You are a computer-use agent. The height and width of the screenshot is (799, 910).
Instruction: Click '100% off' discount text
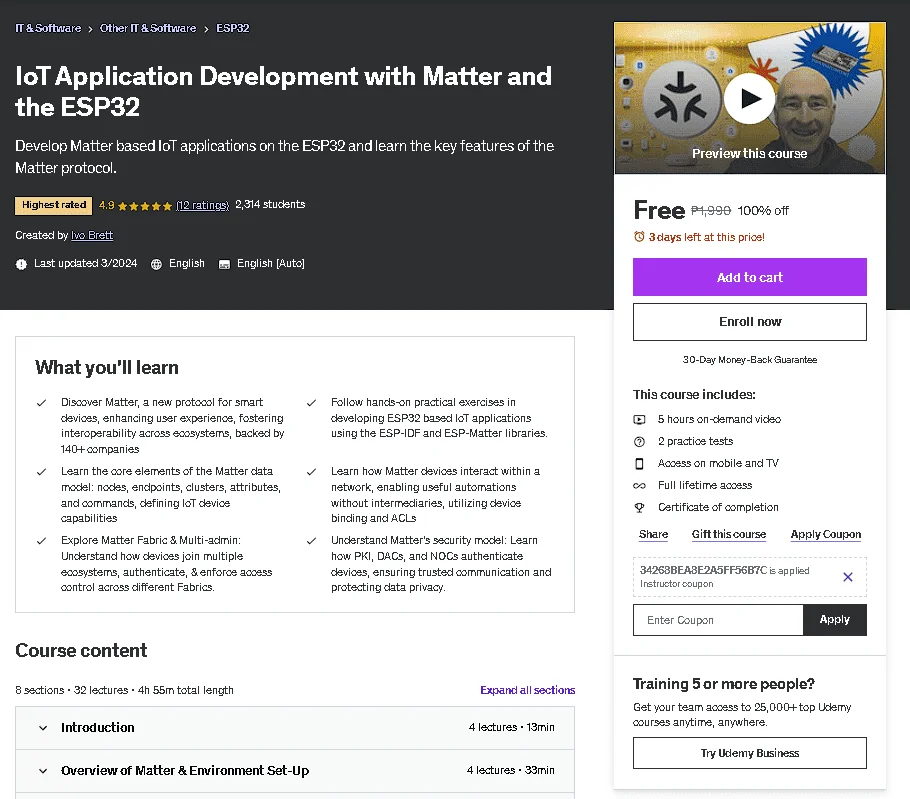pyautogui.click(x=763, y=211)
